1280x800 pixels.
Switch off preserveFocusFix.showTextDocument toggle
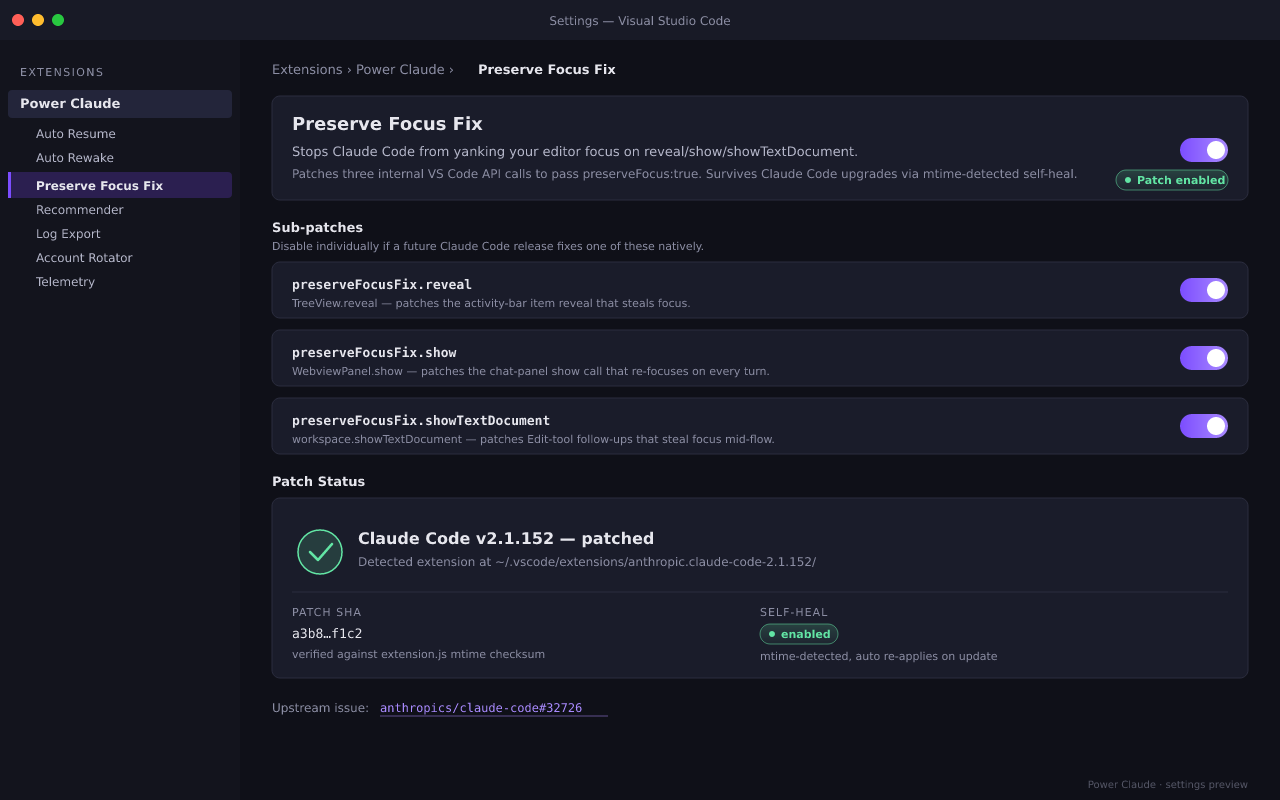click(x=1204, y=426)
